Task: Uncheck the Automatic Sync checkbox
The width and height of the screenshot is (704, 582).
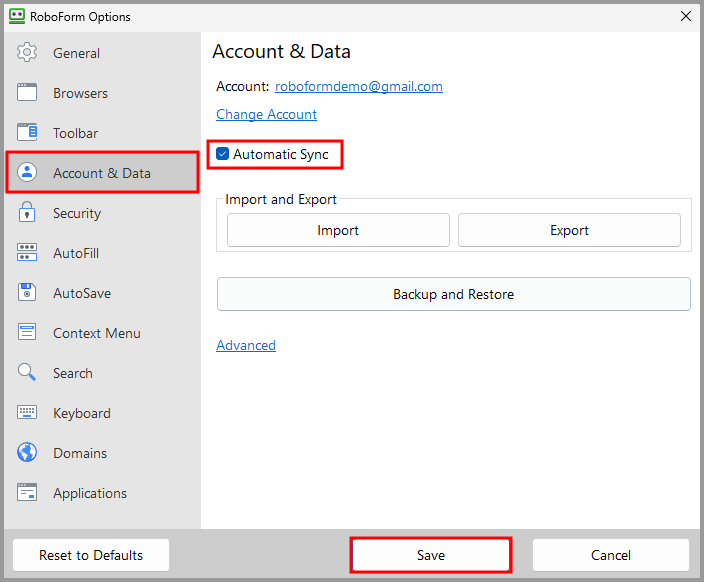Action: (x=222, y=154)
